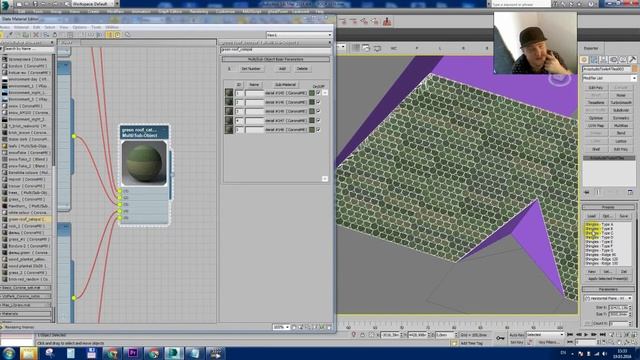The height and width of the screenshot is (360, 640).
Task: Collapse the Parameters rollout header
Action: pos(608,289)
